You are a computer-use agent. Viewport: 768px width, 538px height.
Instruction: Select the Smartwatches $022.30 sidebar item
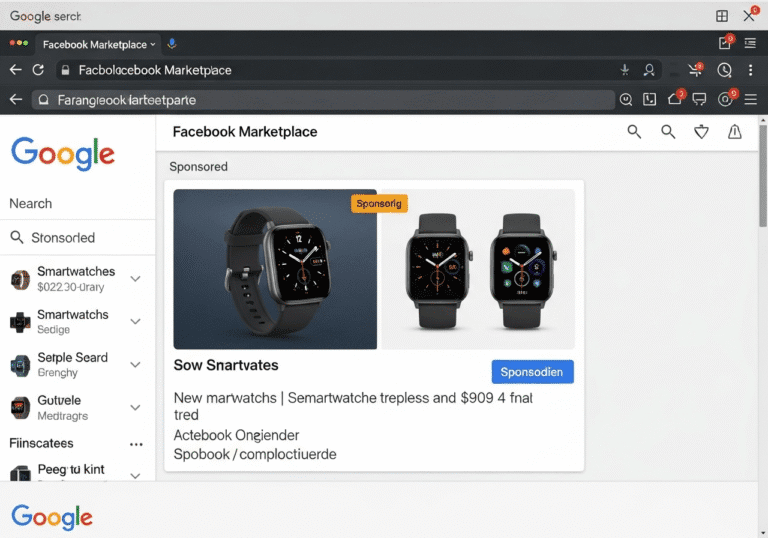click(76, 278)
